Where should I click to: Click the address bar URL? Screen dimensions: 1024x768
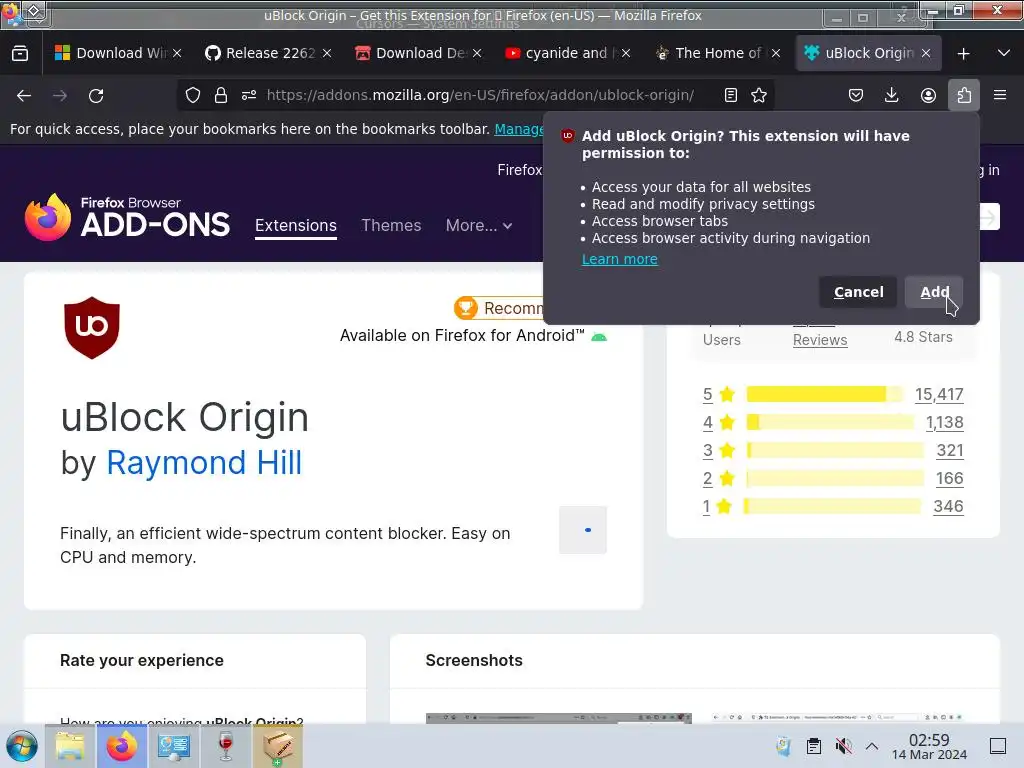[x=480, y=95]
